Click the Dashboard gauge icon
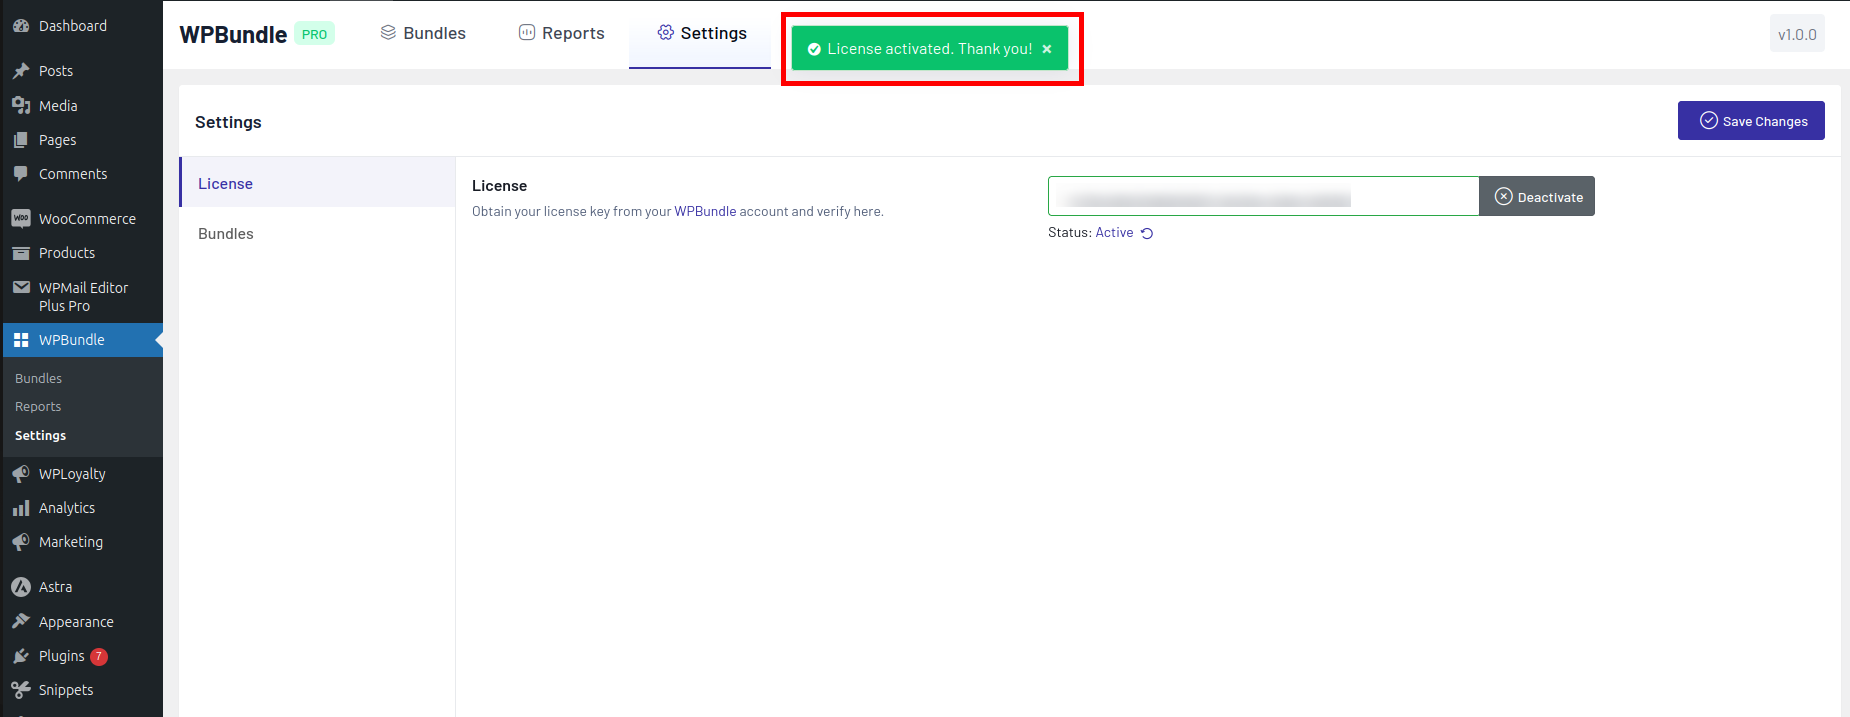The width and height of the screenshot is (1850, 717). click(21, 26)
